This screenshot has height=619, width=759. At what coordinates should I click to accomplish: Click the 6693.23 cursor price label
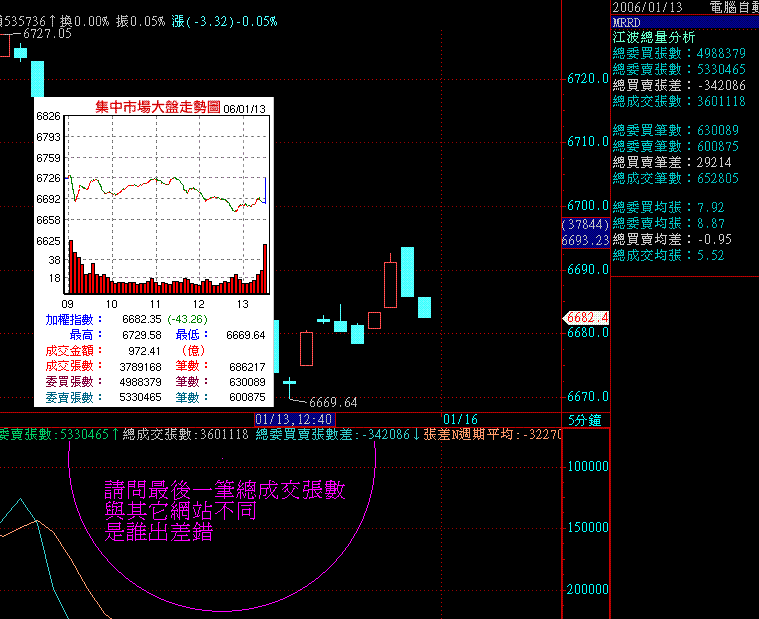(x=585, y=240)
